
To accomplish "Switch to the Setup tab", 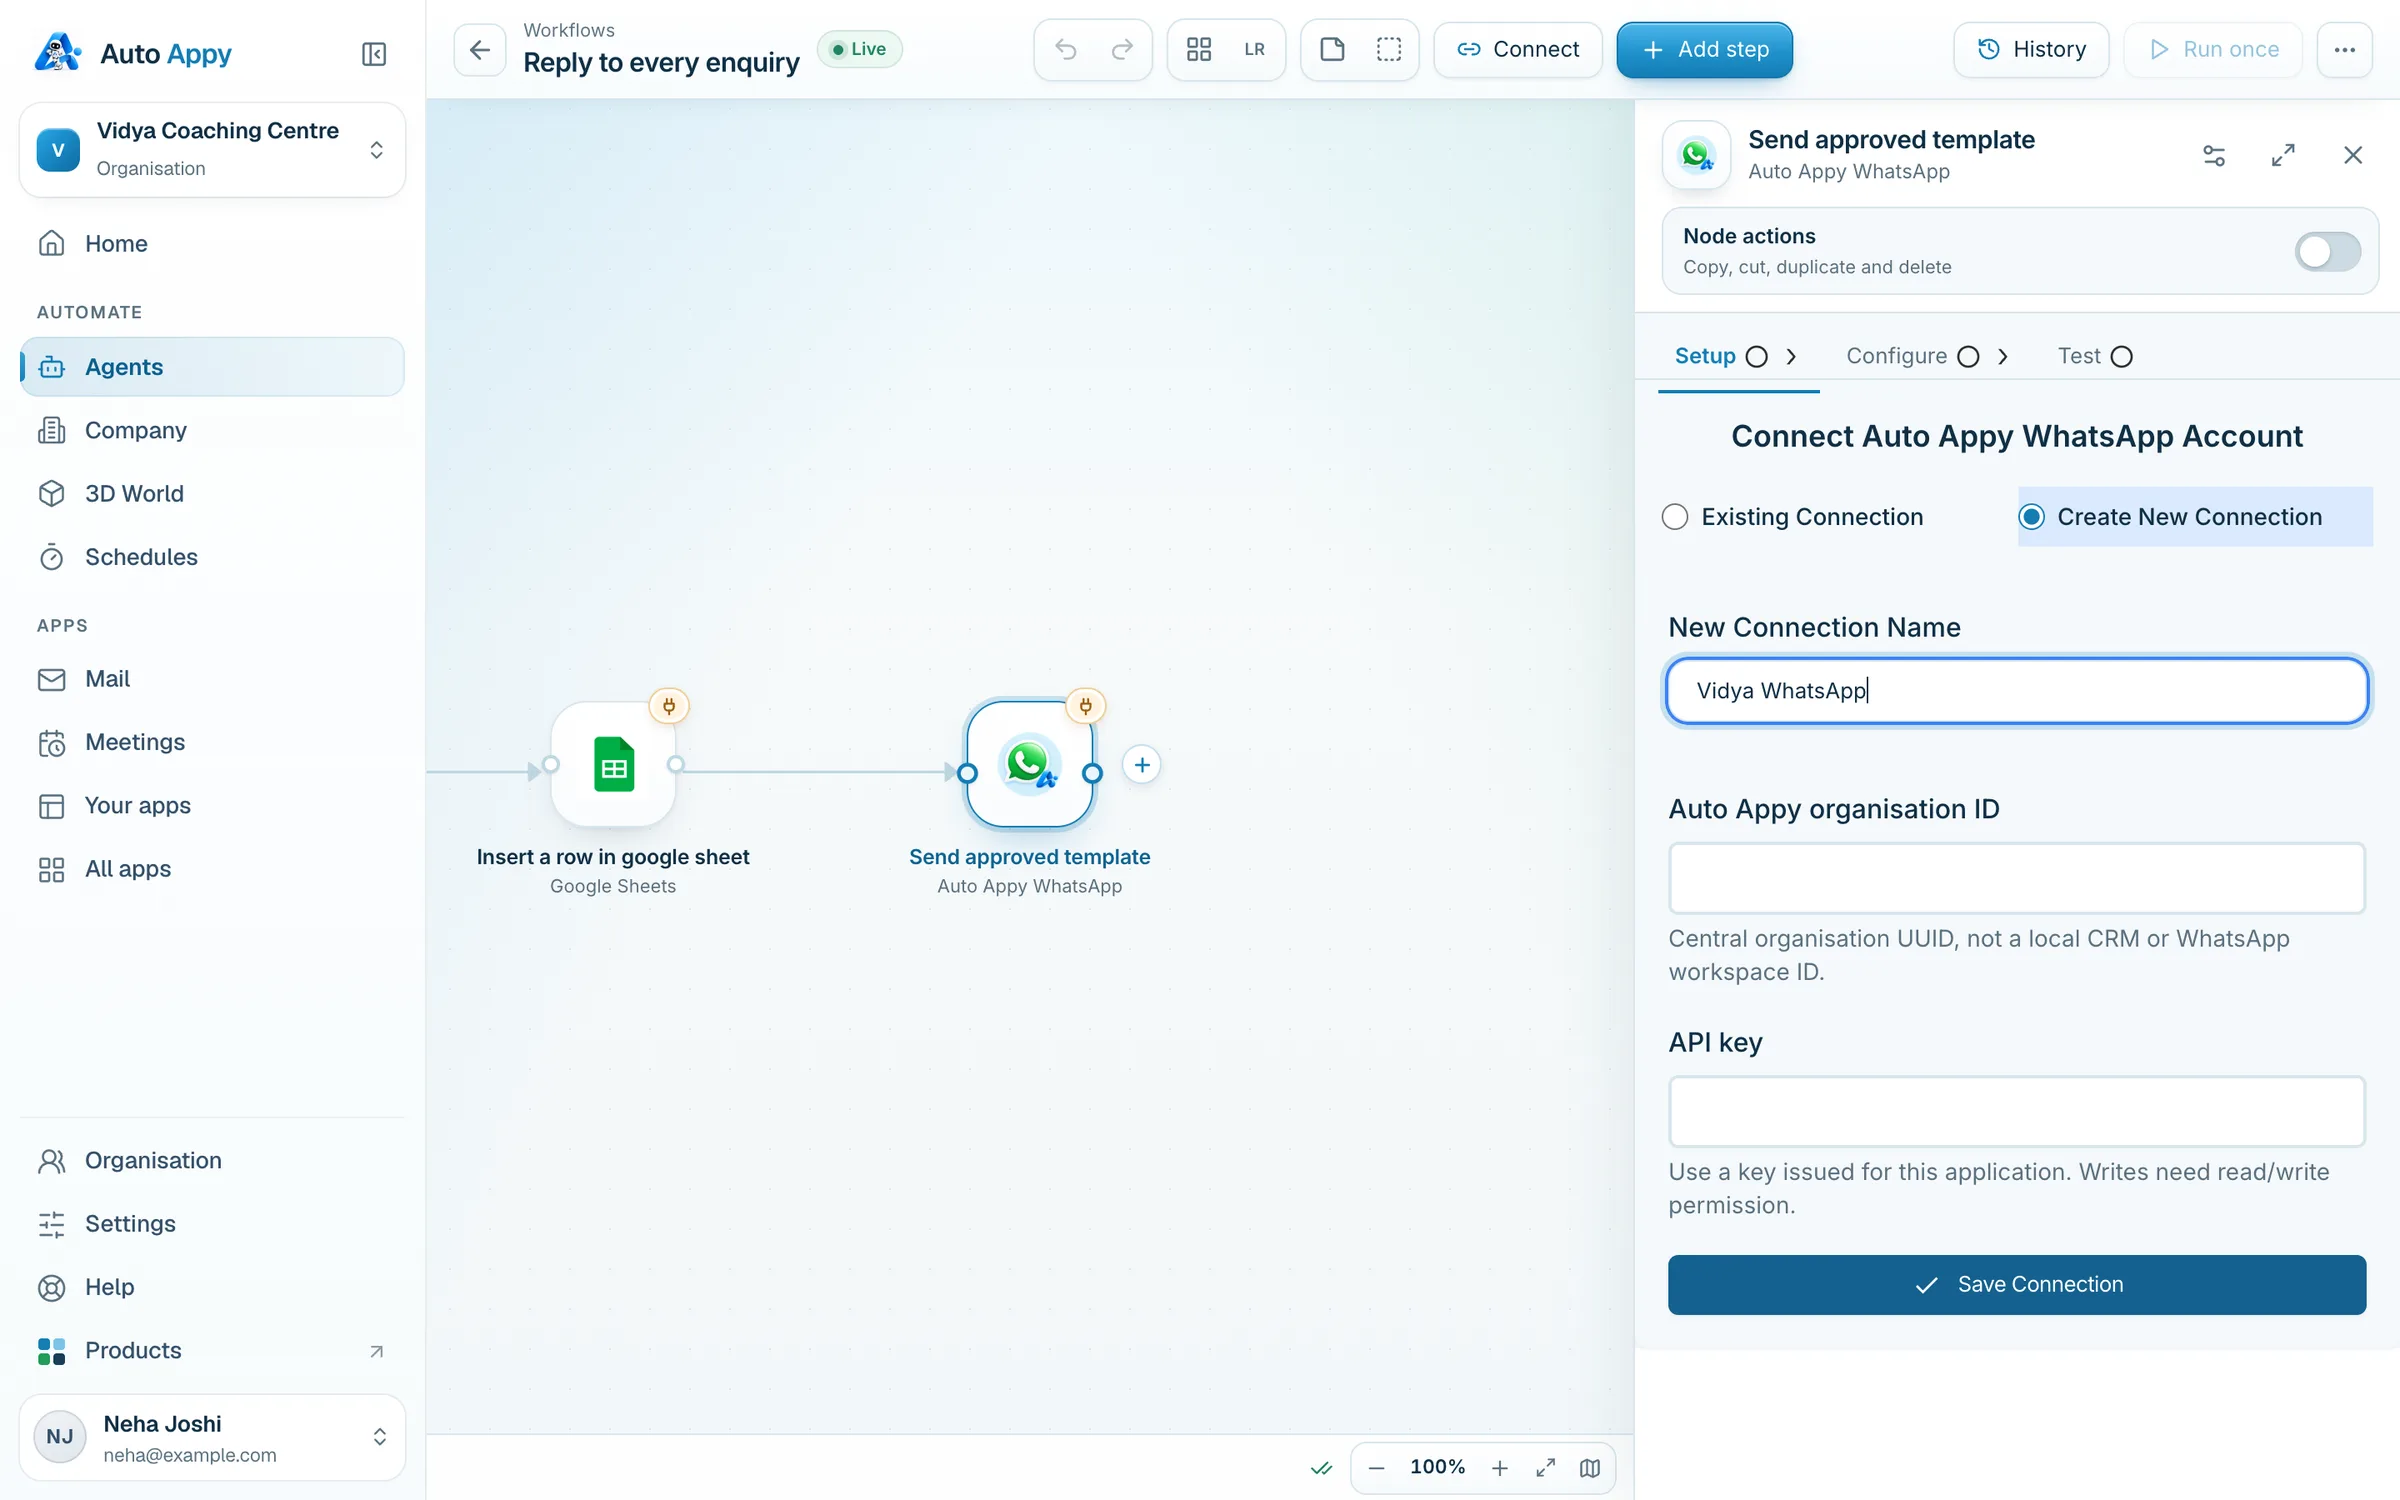I will [1736, 356].
